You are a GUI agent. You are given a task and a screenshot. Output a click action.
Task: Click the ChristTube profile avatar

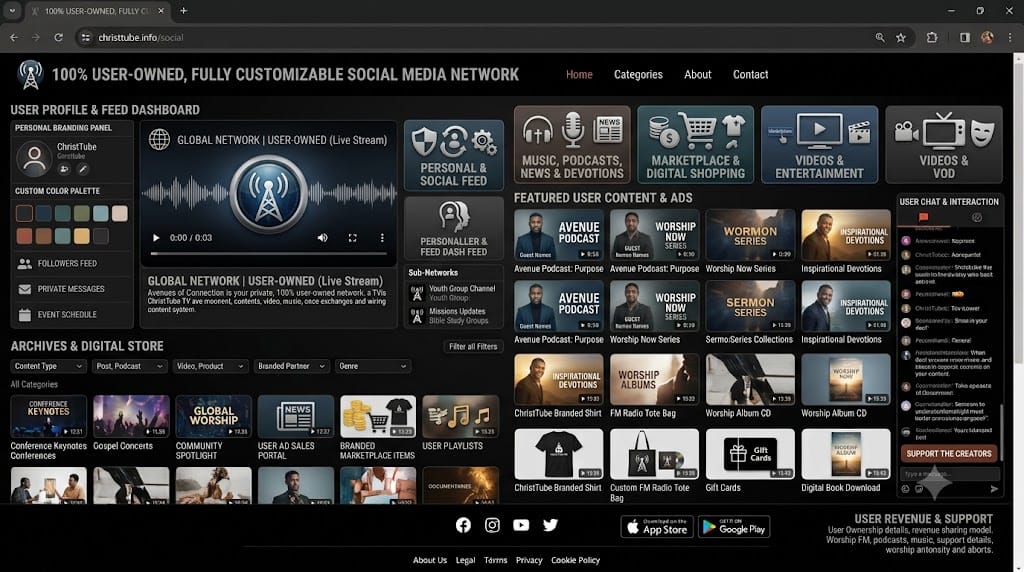pos(34,157)
